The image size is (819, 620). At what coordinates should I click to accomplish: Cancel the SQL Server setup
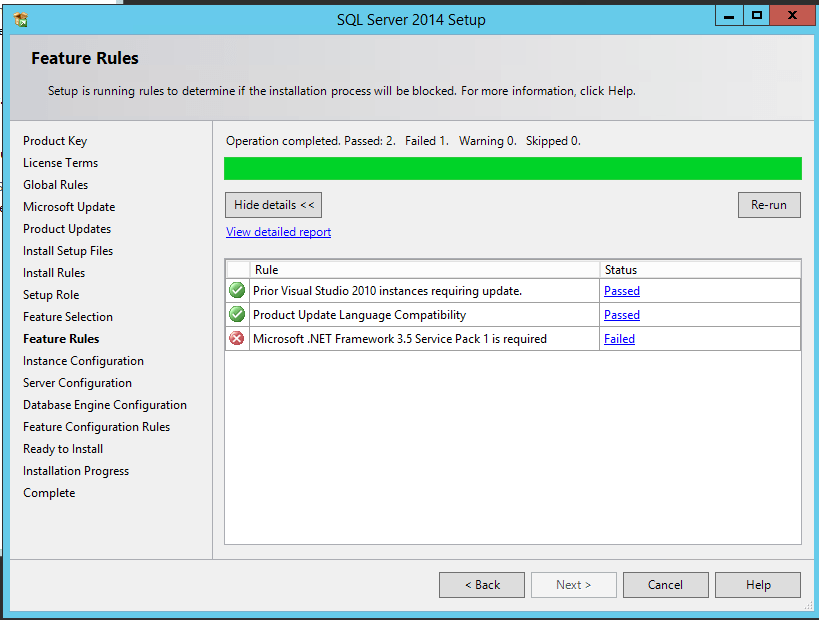(665, 585)
